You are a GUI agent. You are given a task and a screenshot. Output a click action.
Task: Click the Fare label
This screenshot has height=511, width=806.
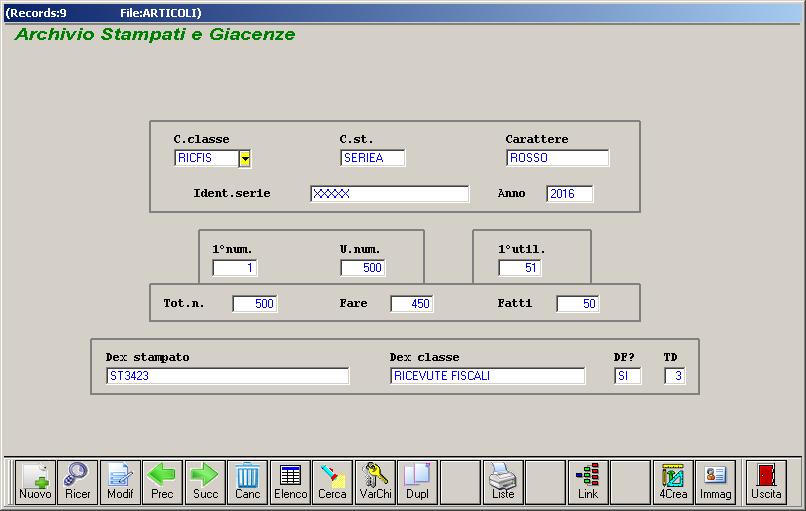point(353,303)
